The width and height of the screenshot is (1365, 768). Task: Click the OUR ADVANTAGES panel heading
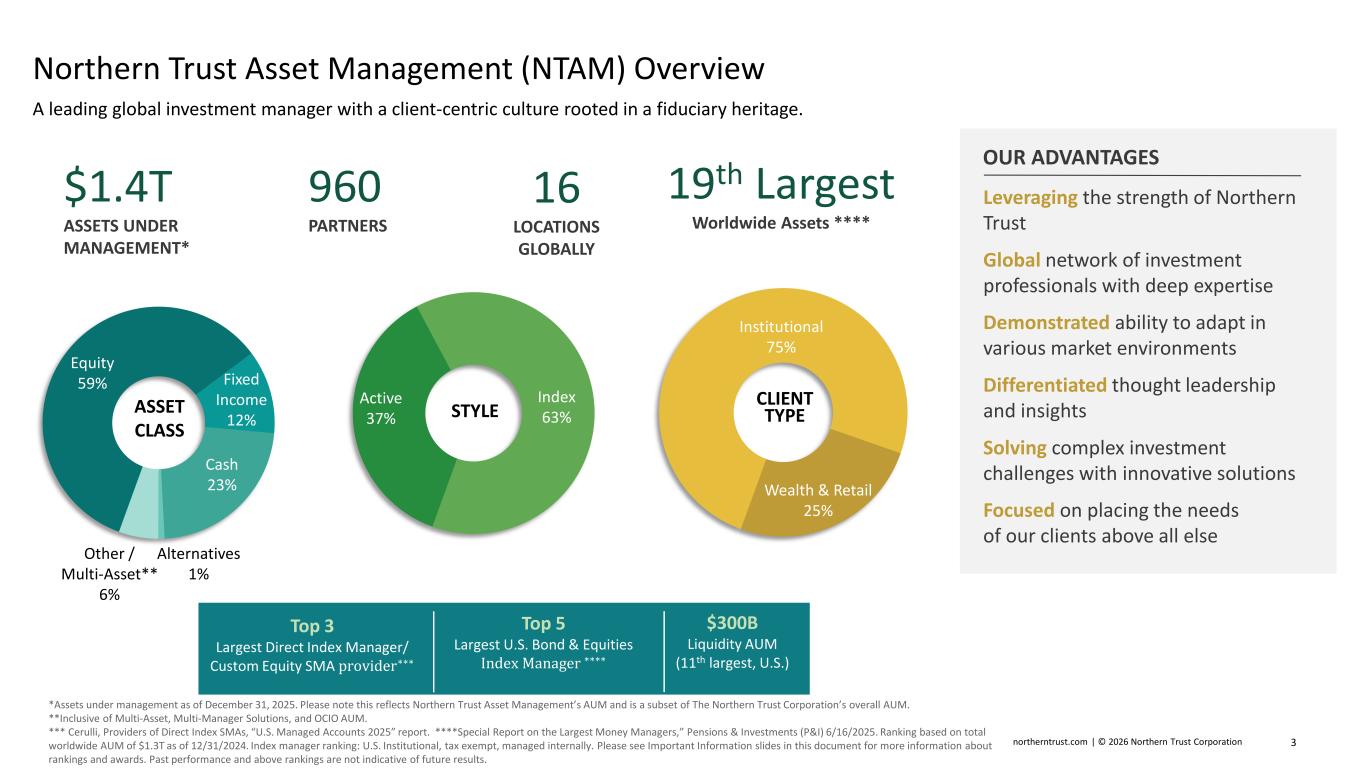(1071, 158)
